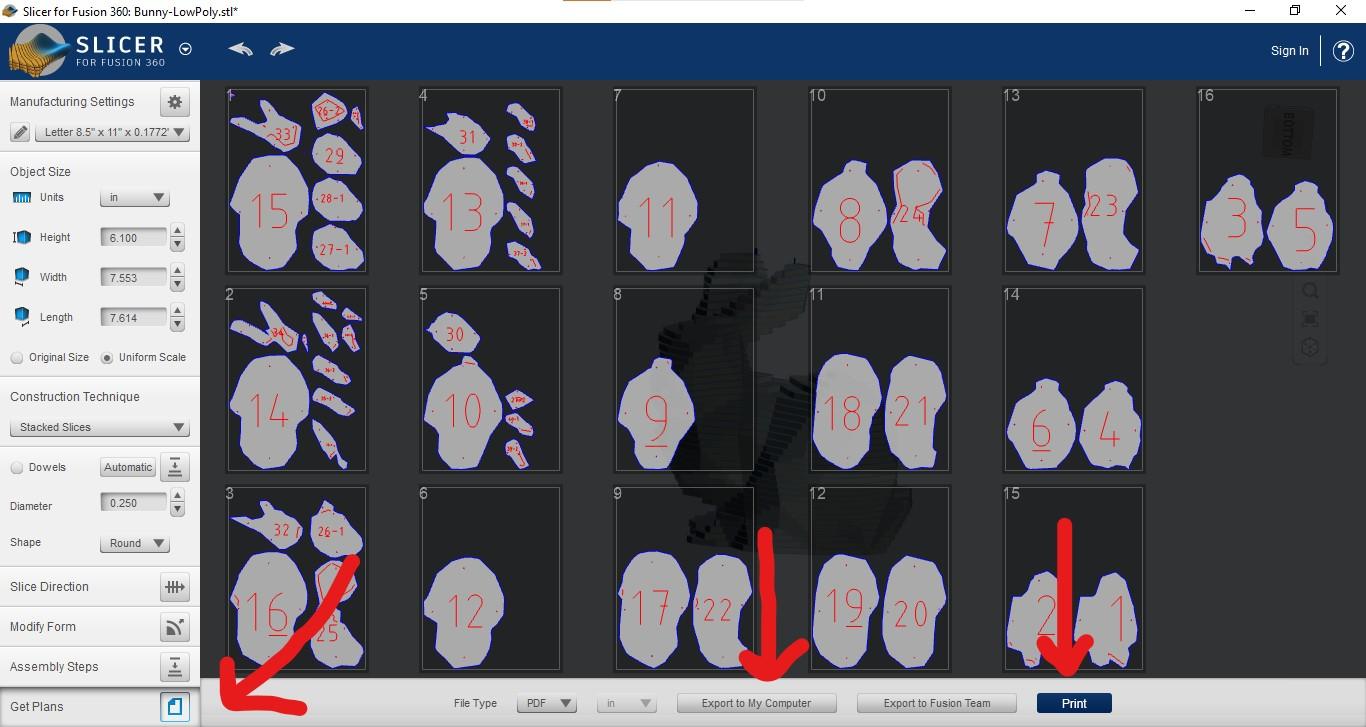Redo the last undone action
The image size is (1366, 727).
pyautogui.click(x=282, y=49)
